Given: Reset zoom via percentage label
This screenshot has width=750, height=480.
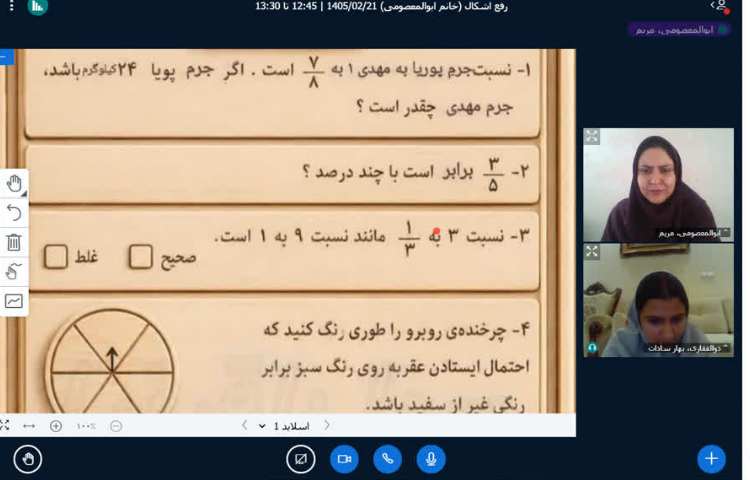Looking at the screenshot, I should (x=86, y=425).
